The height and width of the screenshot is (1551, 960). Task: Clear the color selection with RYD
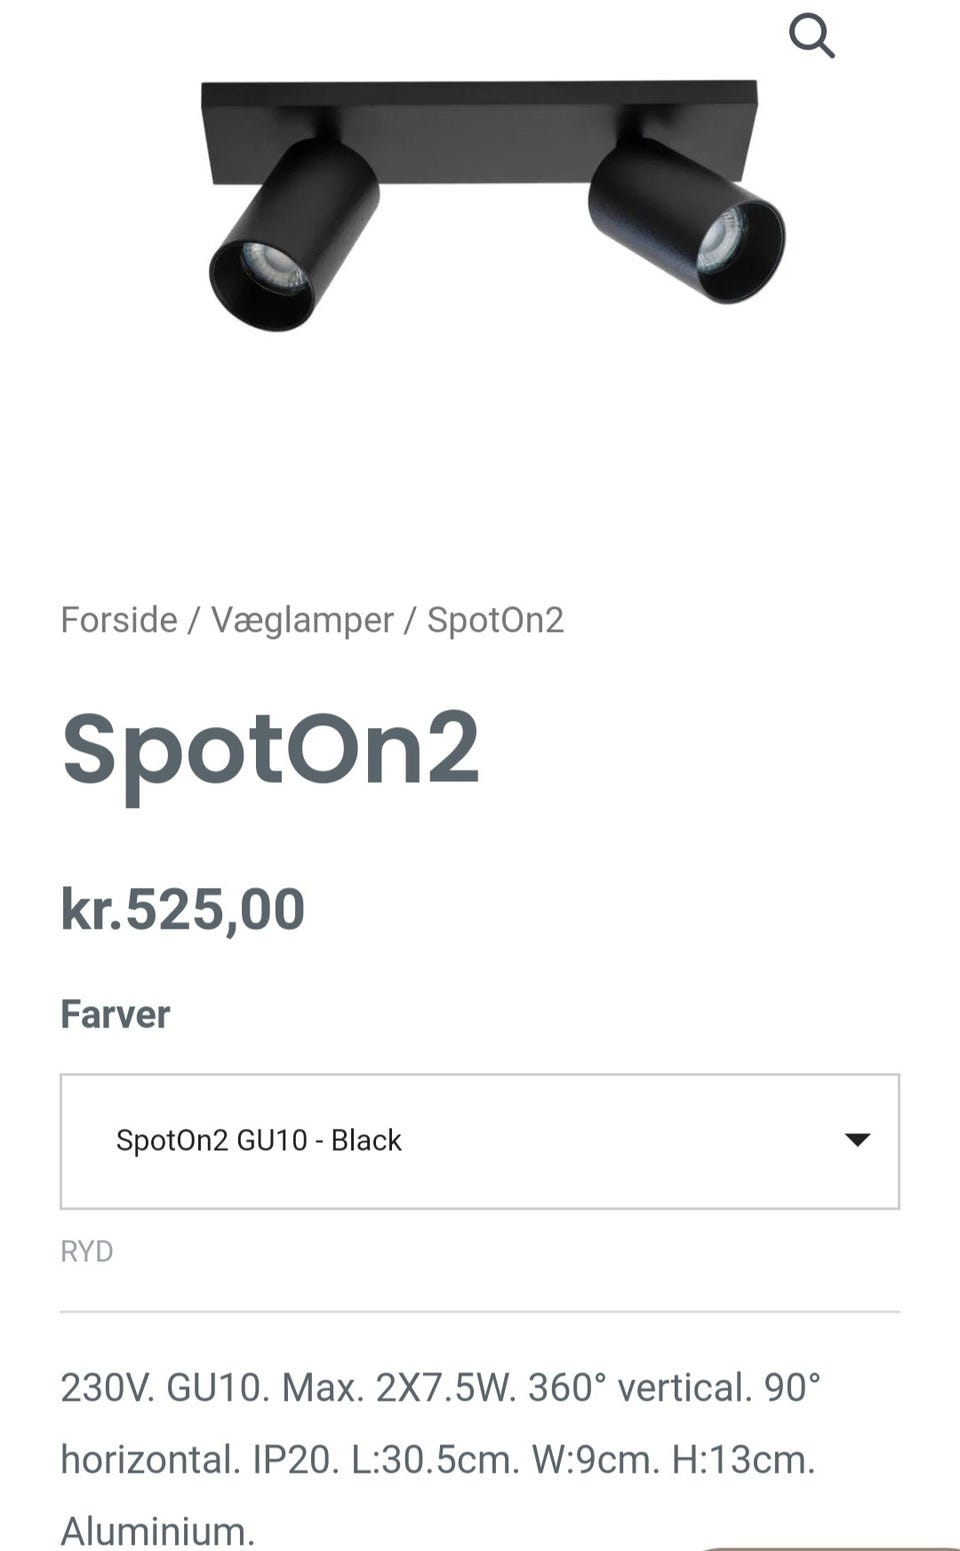point(87,1251)
